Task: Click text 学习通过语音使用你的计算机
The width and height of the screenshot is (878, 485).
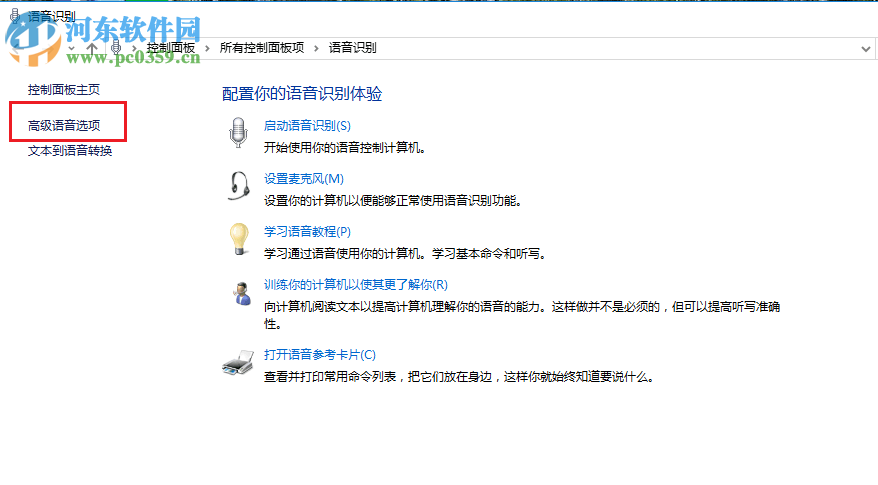Action: coord(343,254)
